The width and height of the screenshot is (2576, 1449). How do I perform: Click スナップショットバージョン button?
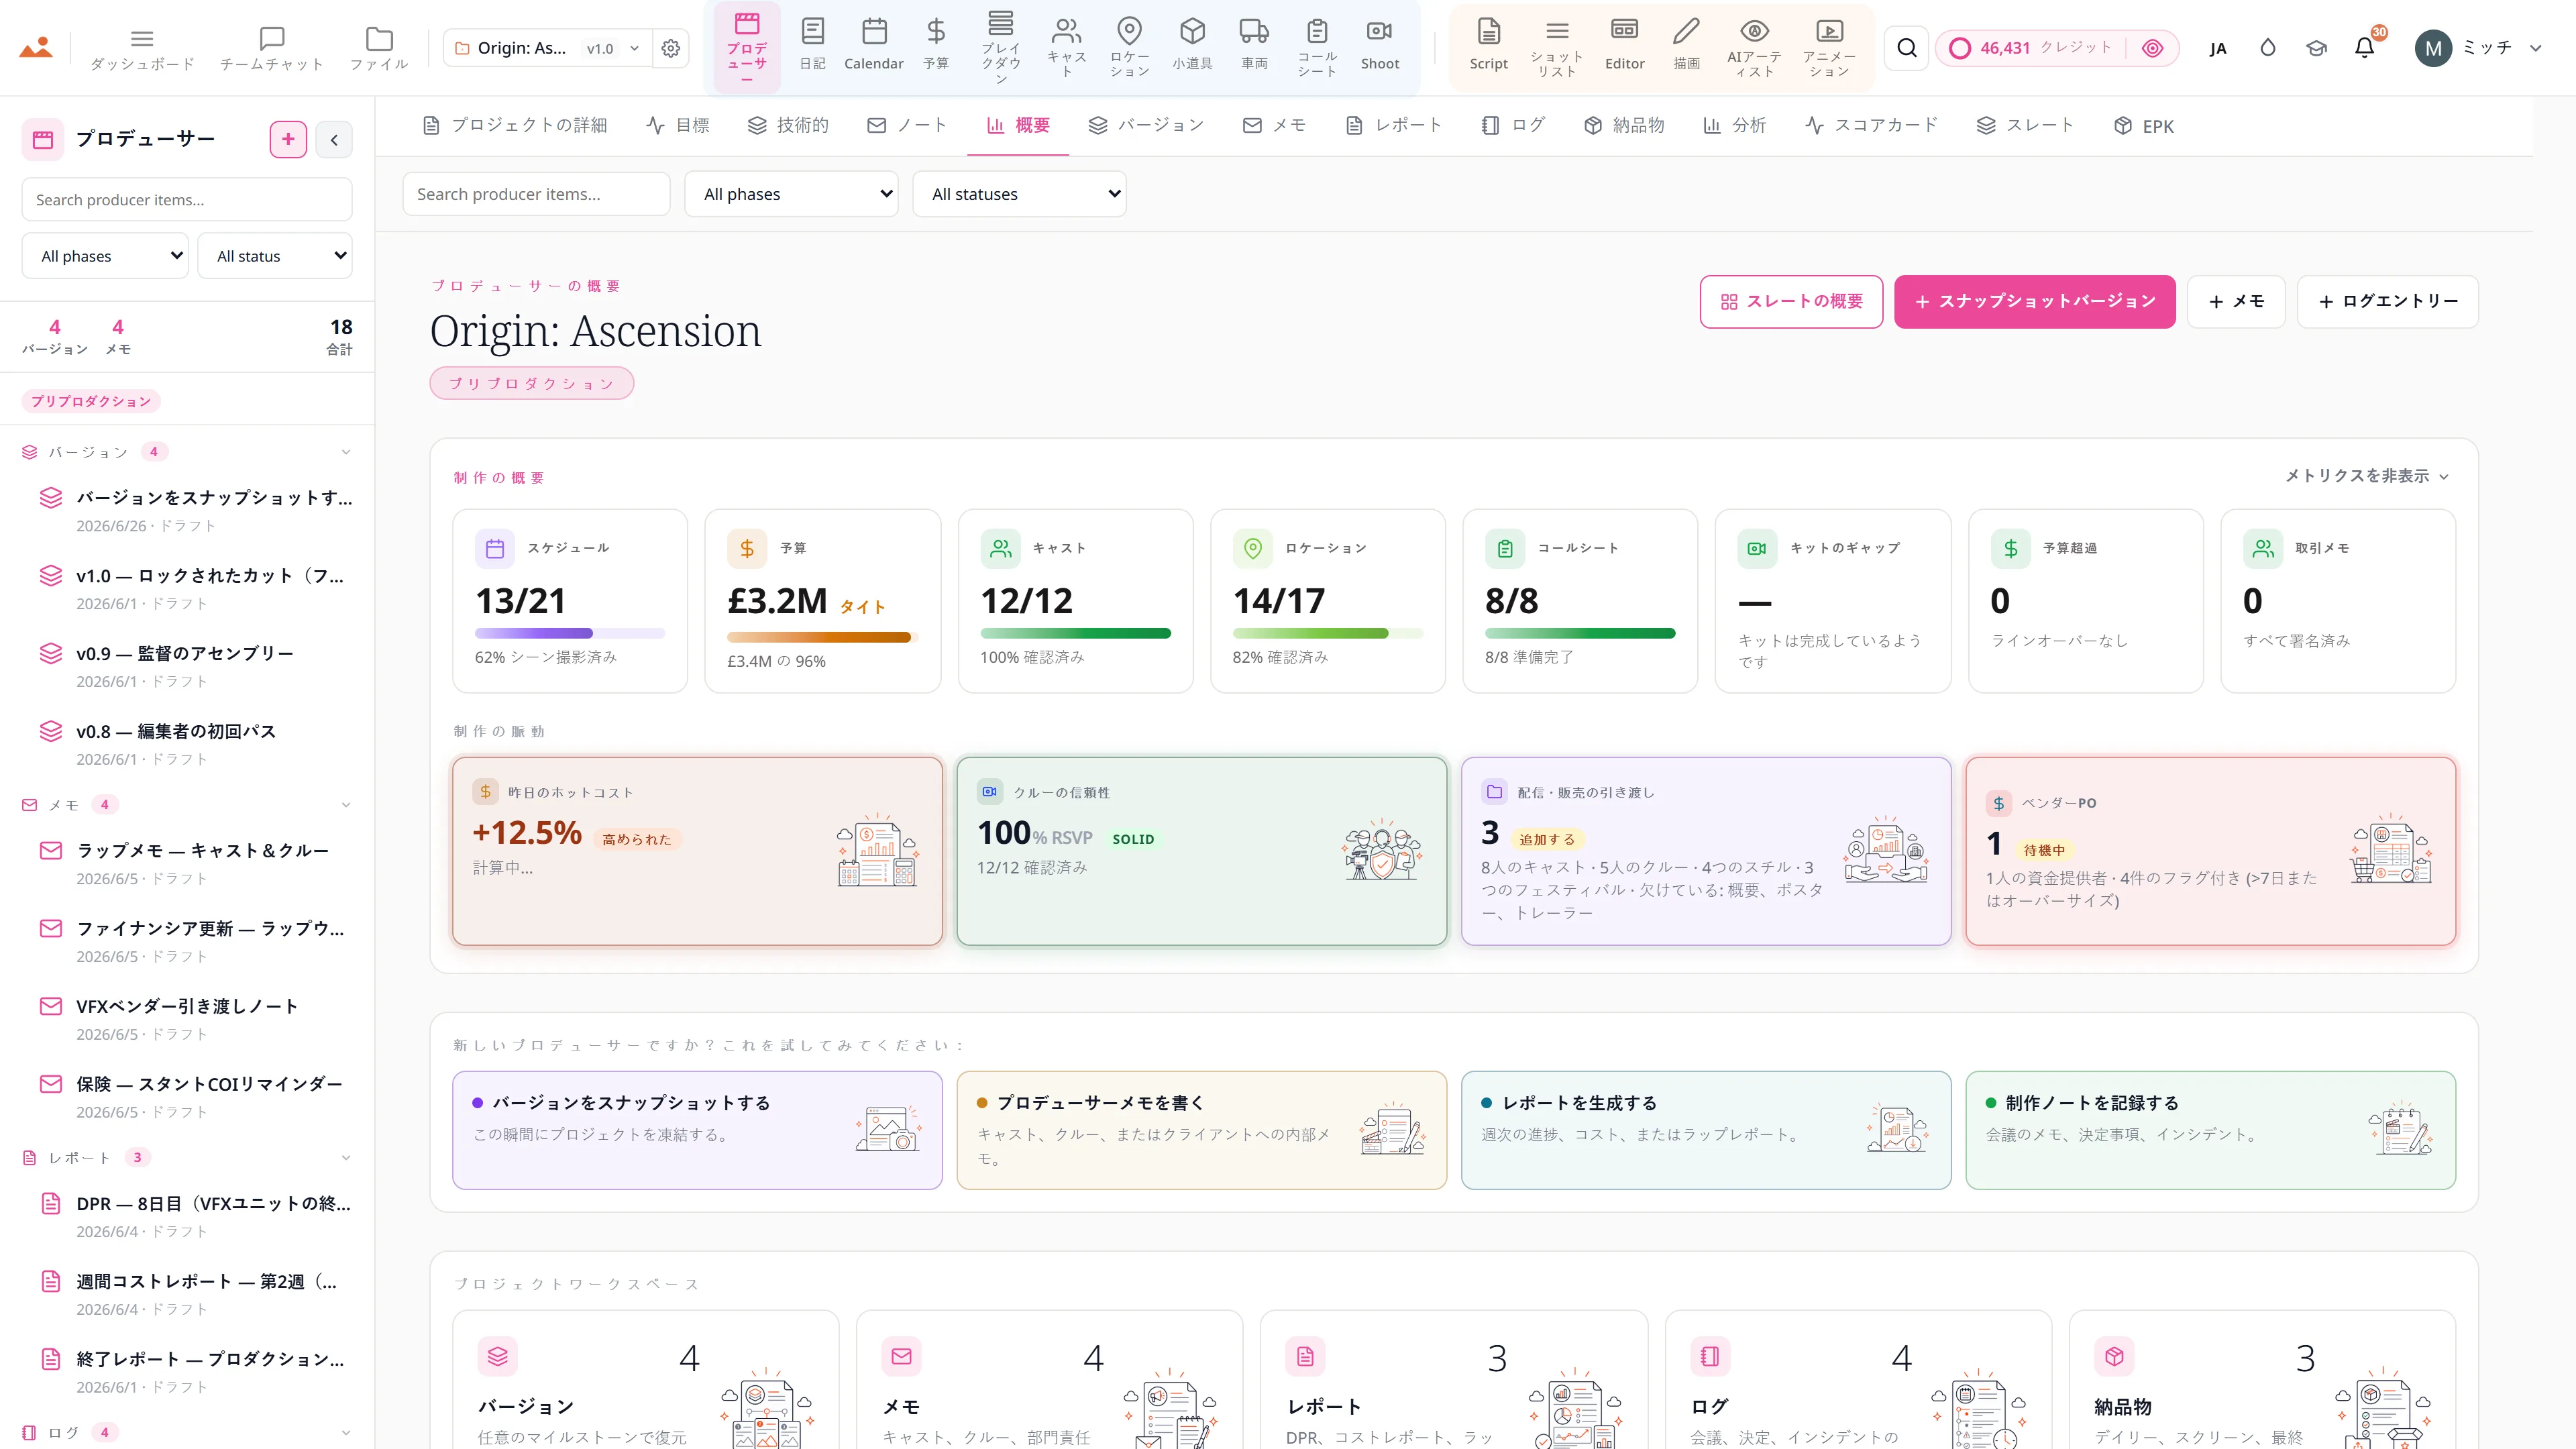coord(2034,302)
